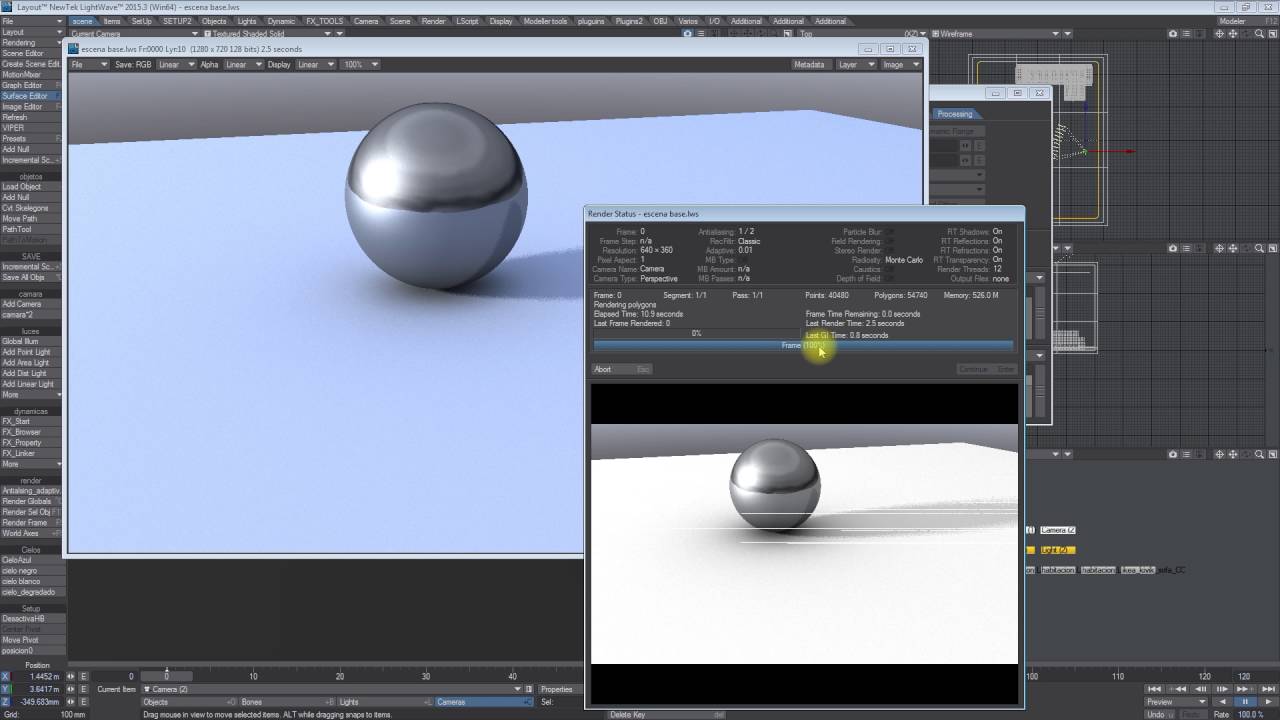
Task: Click the viewport options list icon
Action: coord(1187,34)
